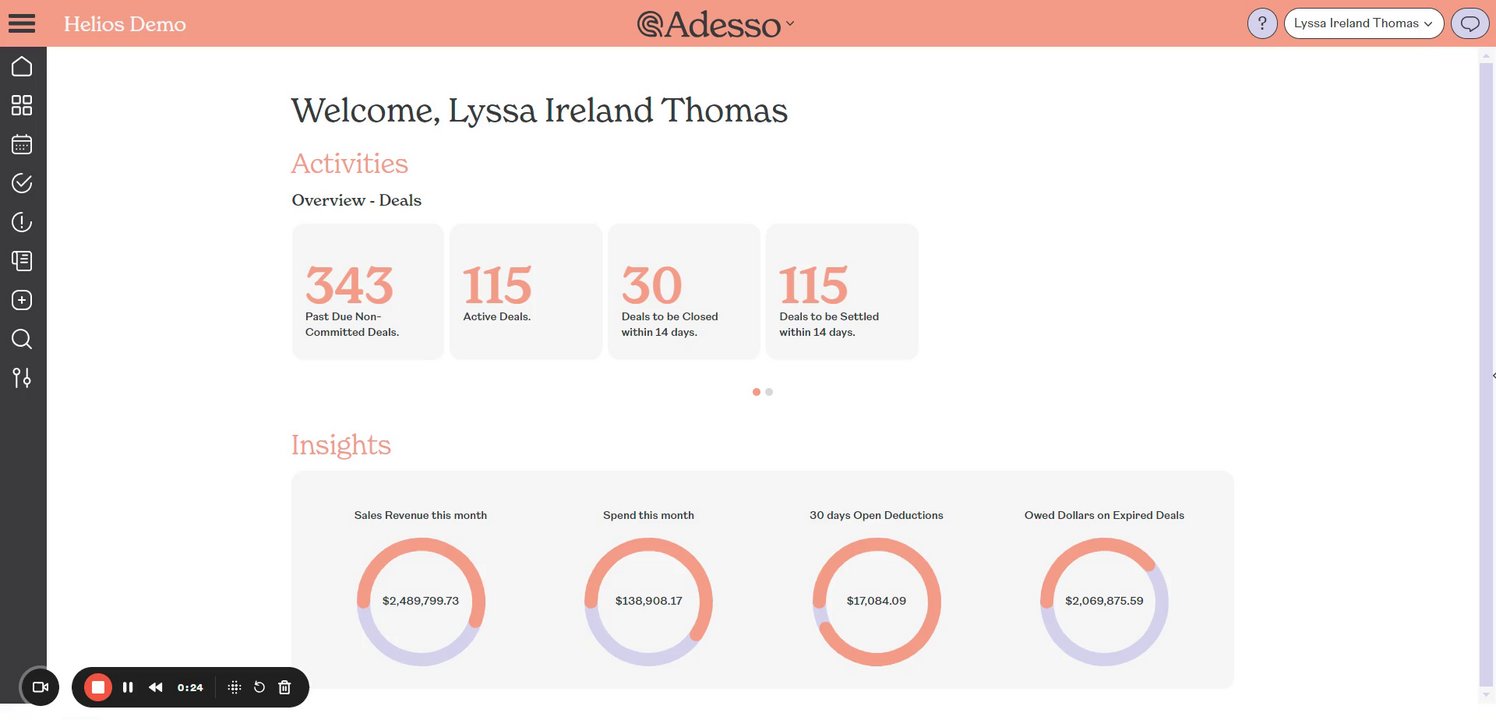Viewport: 1496px width, 720px height.
Task: Pause the screen recording
Action: (128, 687)
